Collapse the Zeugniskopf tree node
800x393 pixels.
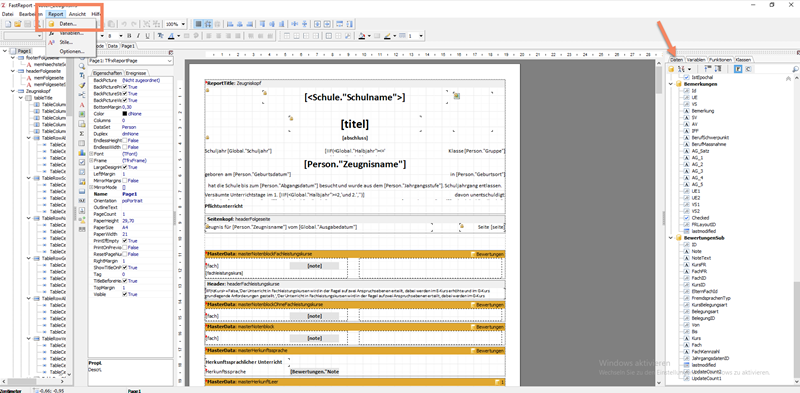13,91
